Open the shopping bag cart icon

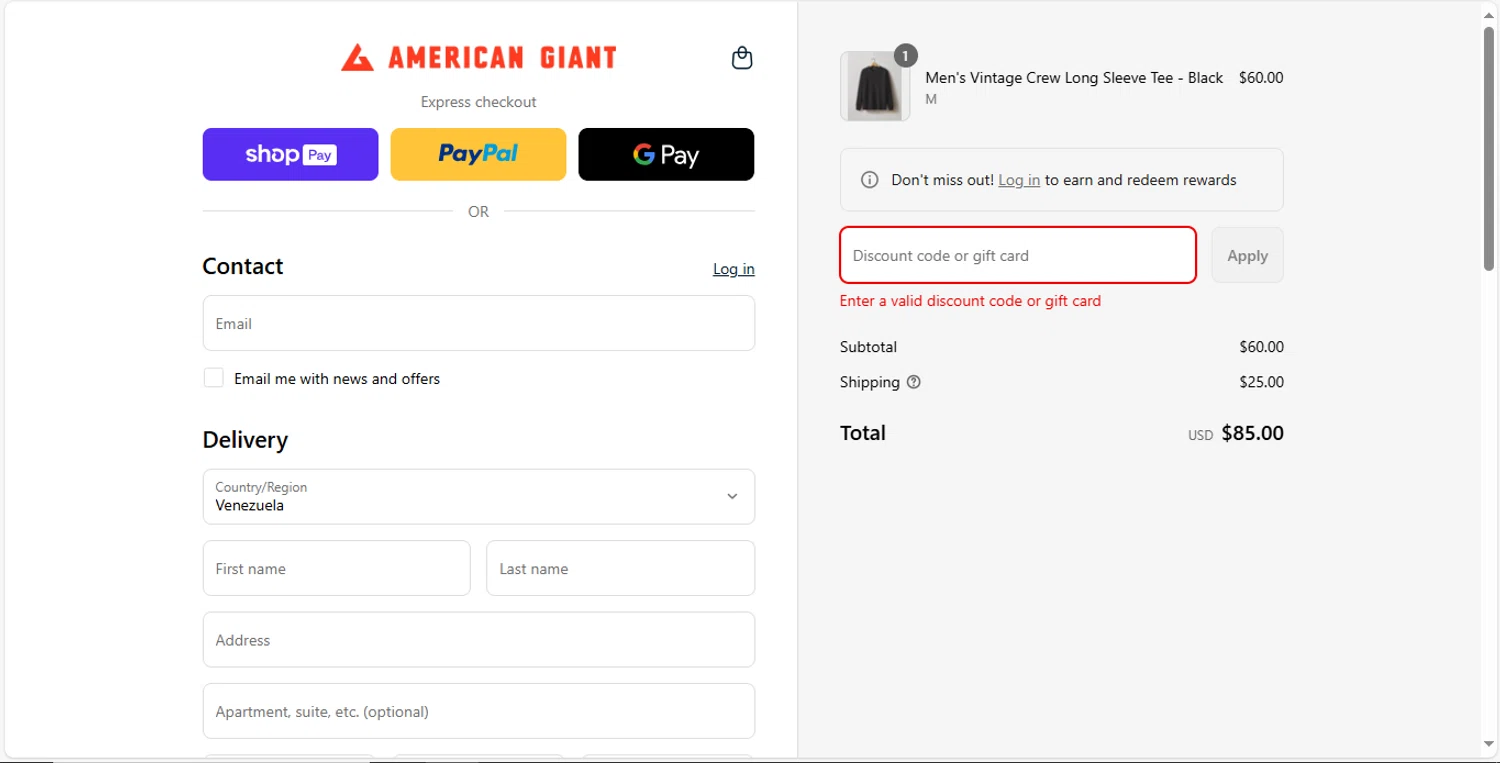coord(742,58)
